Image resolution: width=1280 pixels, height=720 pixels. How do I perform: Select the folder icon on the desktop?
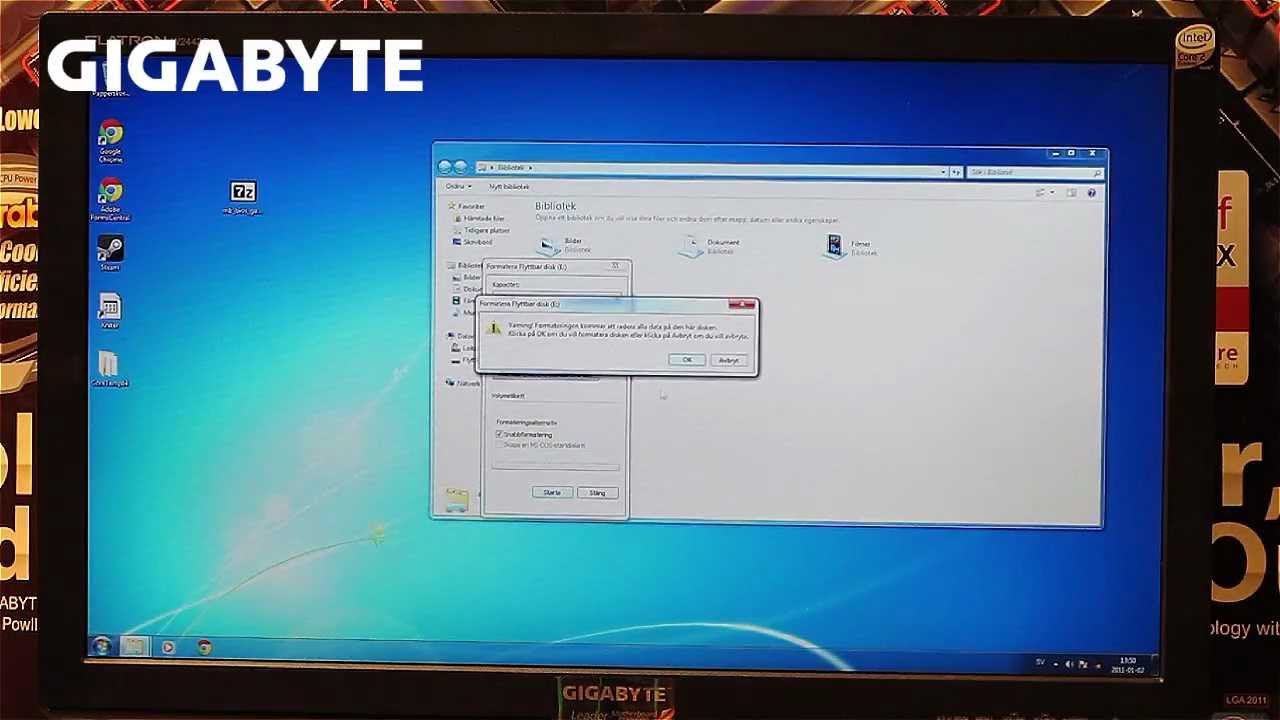tap(110, 369)
